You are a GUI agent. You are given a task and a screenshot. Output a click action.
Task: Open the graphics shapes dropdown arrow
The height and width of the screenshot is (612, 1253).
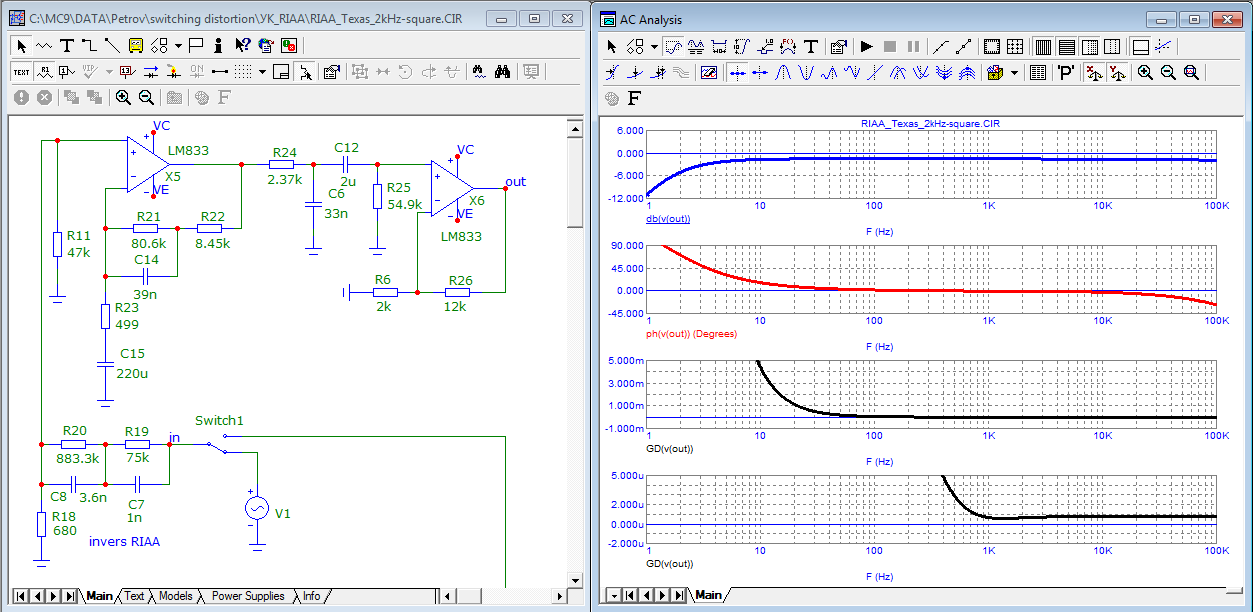[178, 46]
